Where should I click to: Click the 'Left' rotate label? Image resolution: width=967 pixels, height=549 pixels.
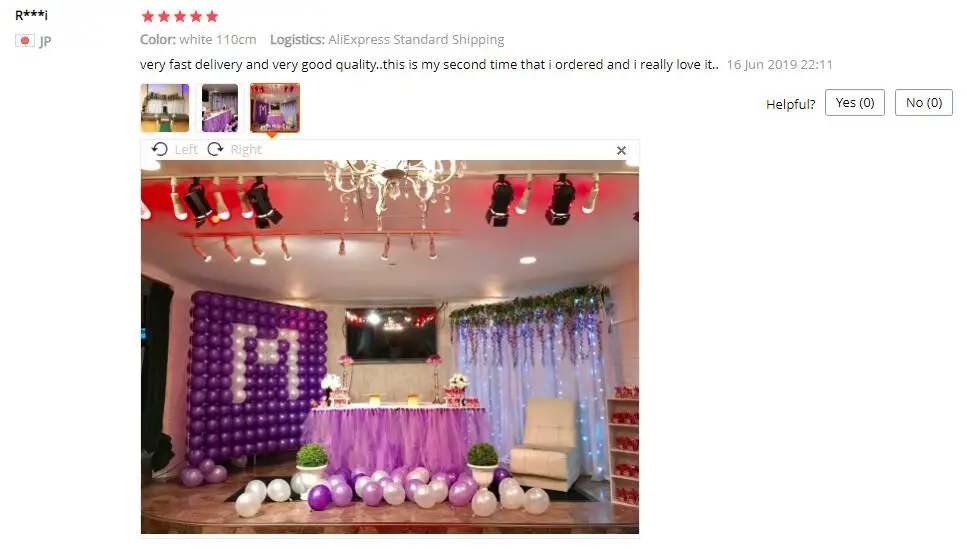[186, 149]
